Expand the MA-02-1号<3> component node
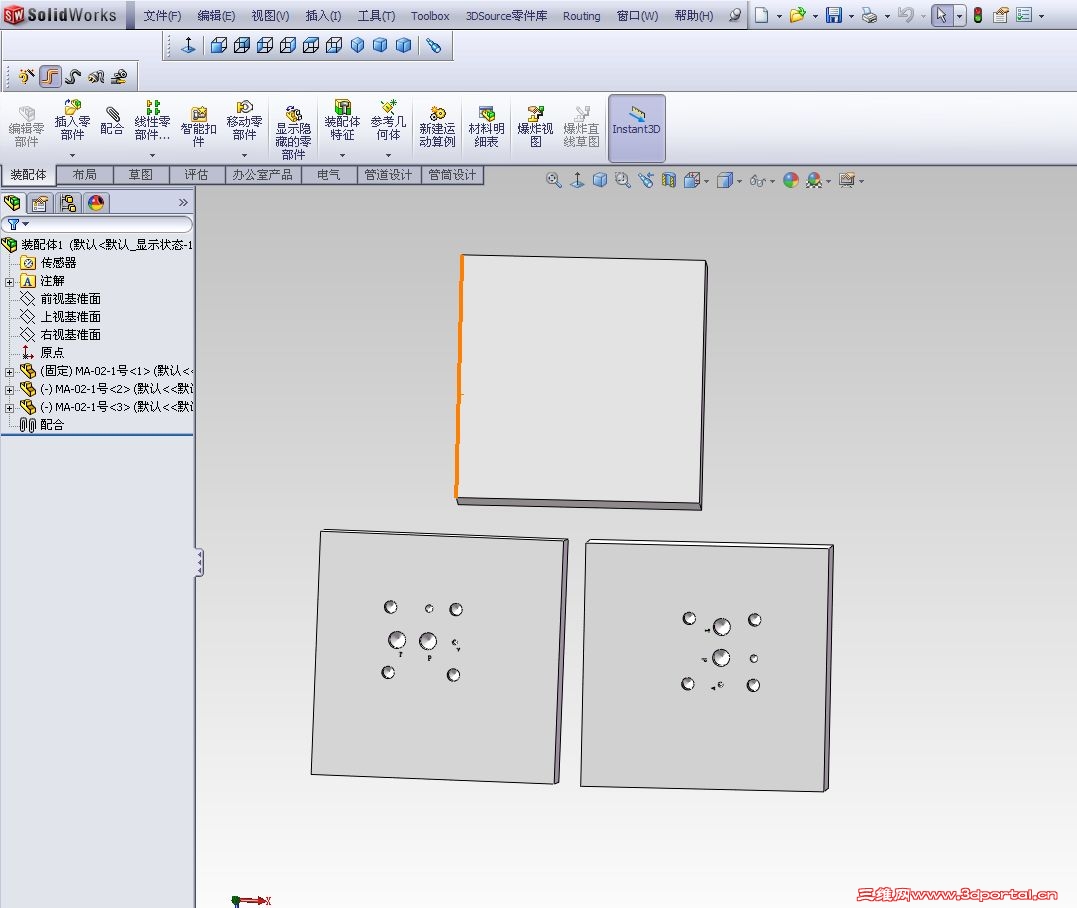 tap(10, 408)
